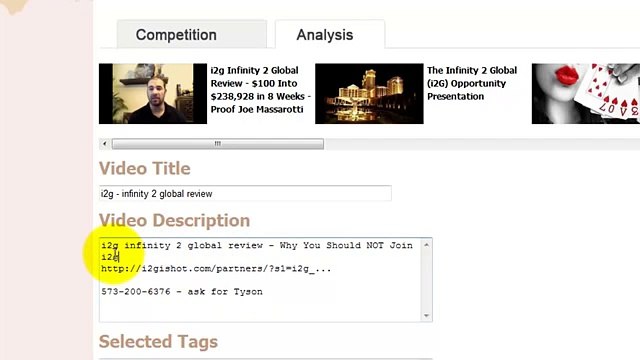Screen dimensions: 640x360
Task: Click the description scrollbar down arrow
Action: pos(427,316)
